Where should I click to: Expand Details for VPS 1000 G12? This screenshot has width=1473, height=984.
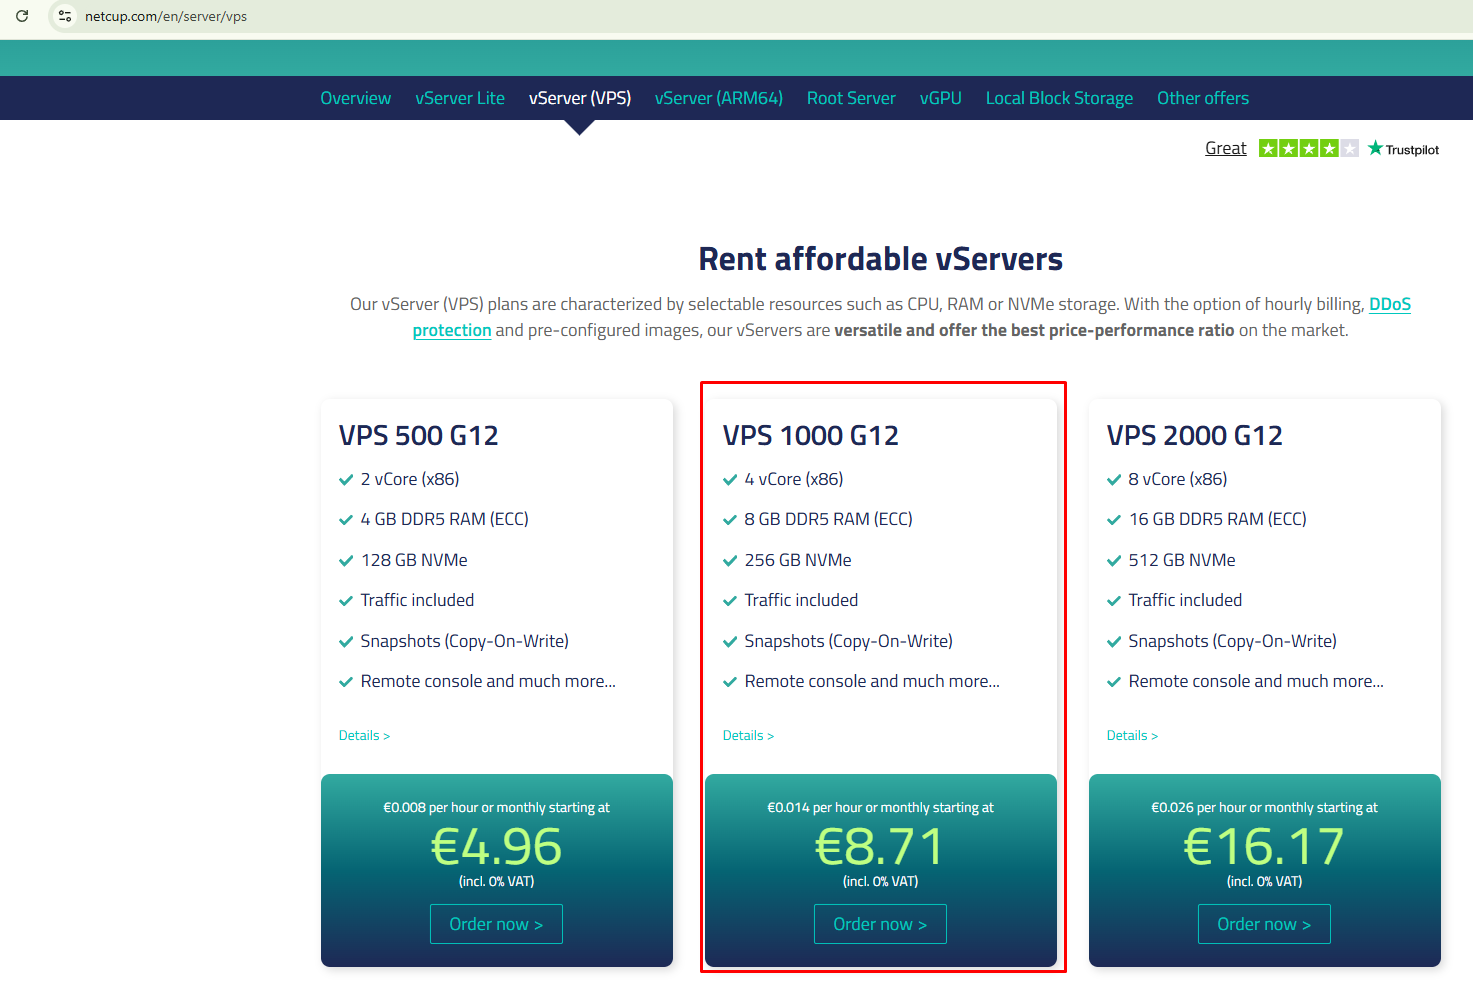click(x=748, y=735)
